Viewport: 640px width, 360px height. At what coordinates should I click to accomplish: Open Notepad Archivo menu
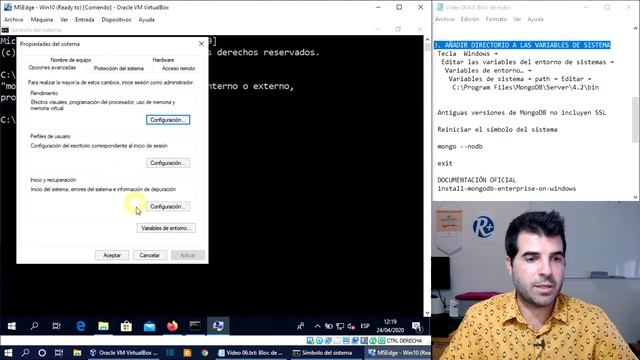444,19
